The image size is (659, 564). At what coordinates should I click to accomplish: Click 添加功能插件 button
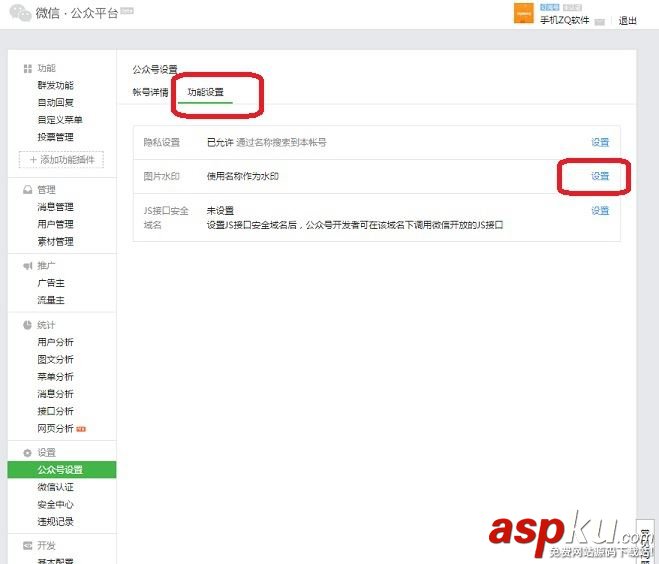(61, 160)
